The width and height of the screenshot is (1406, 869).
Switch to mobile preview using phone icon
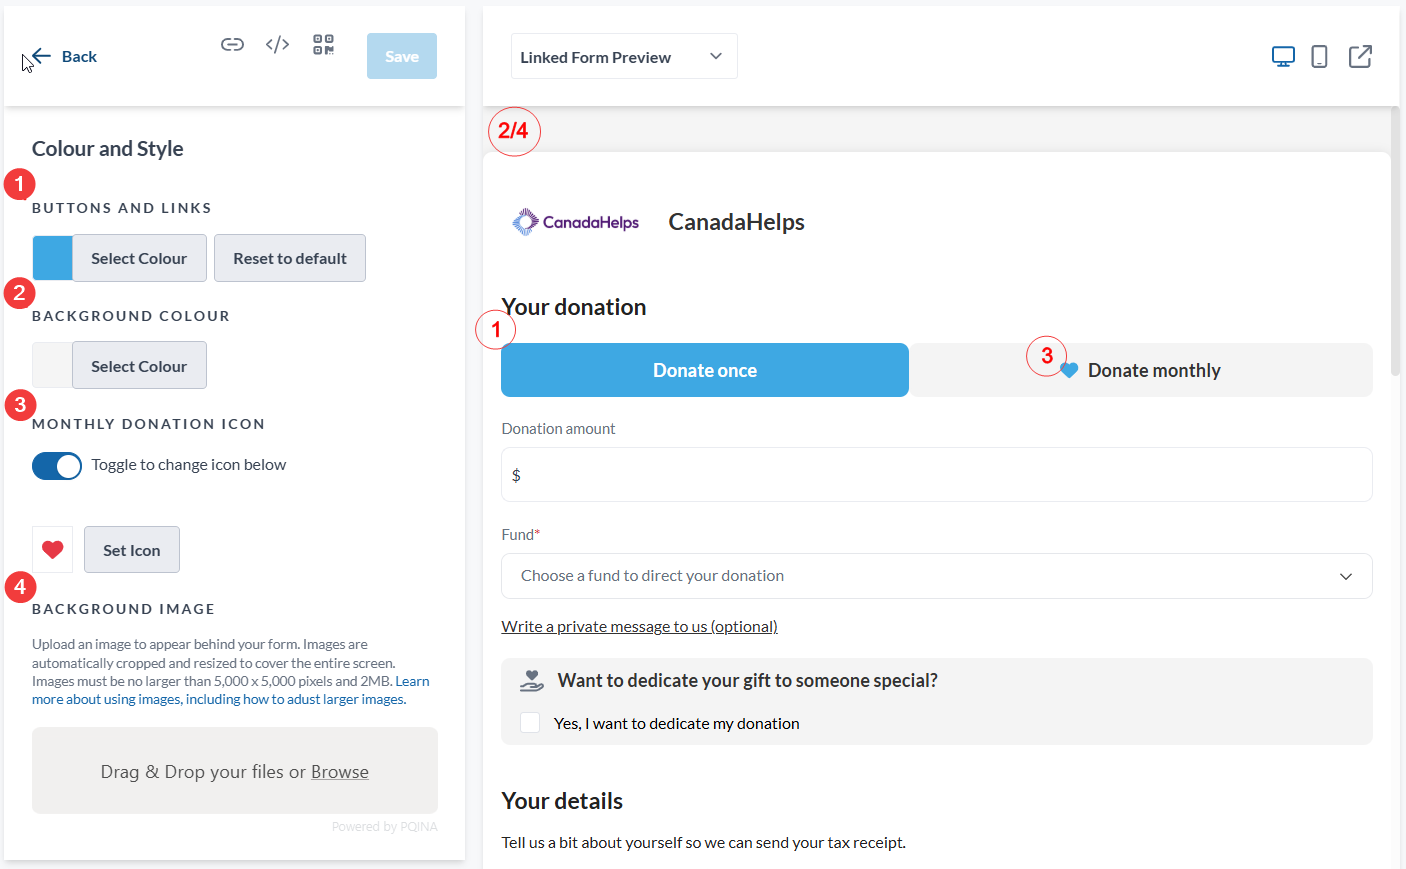(x=1319, y=56)
